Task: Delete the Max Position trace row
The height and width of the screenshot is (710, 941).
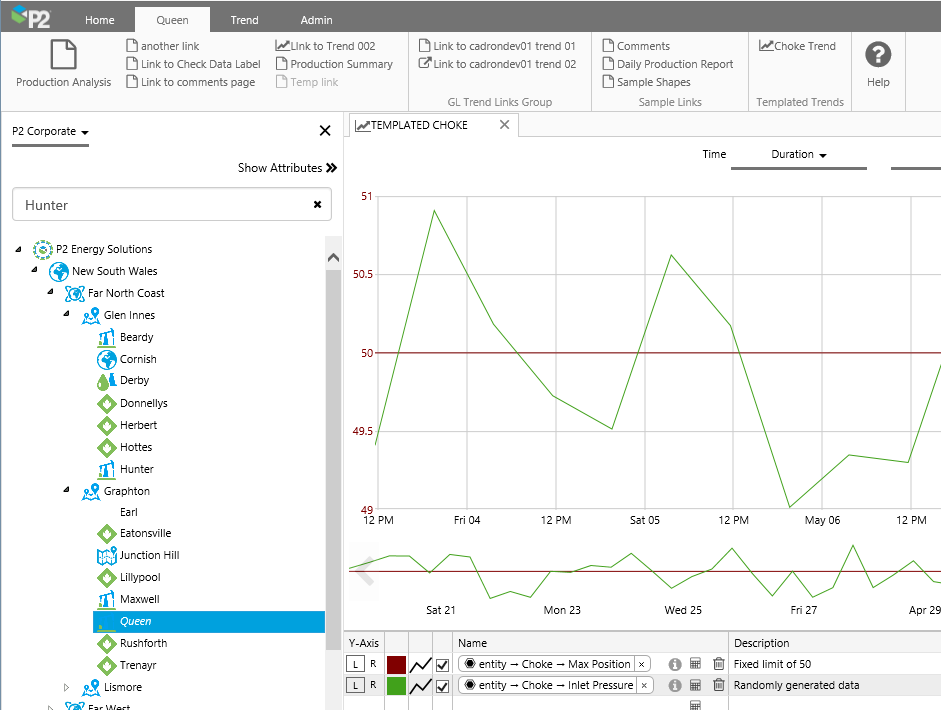Action: click(718, 664)
